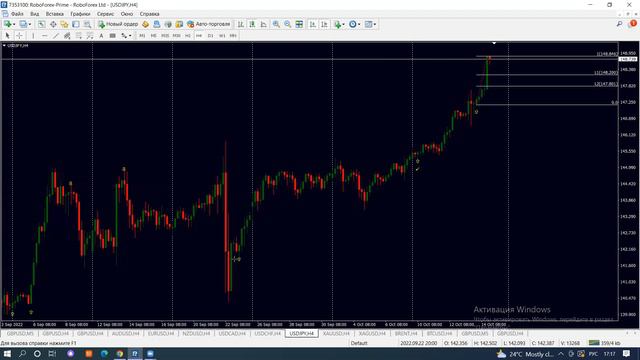Switch timeframe to H4
This screenshot has width=640, height=360.
click(199, 36)
